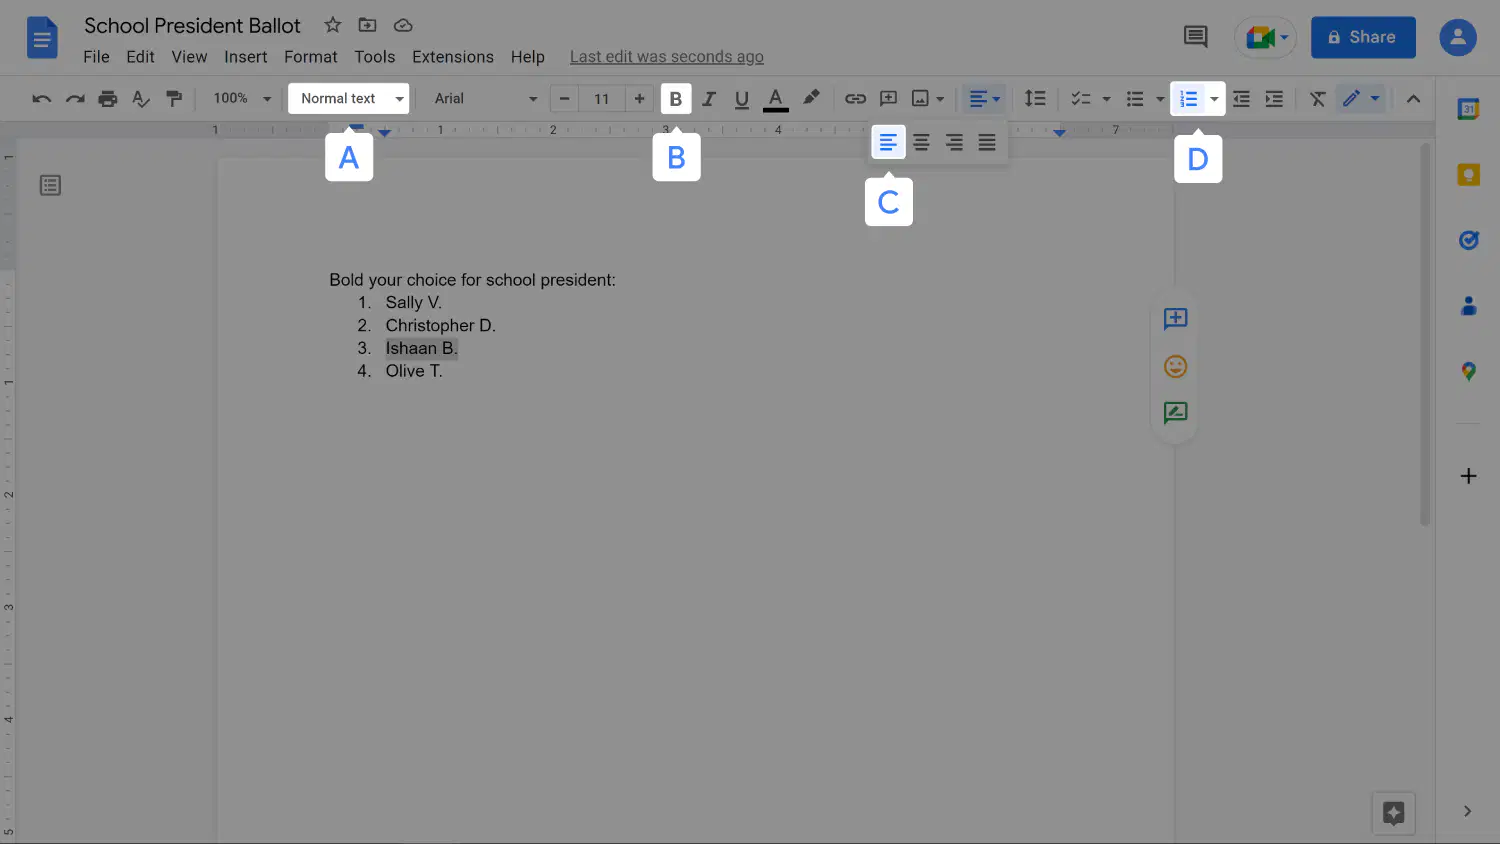Viewport: 1500px width, 844px height.
Task: Open comment history in the header
Action: 1195,37
